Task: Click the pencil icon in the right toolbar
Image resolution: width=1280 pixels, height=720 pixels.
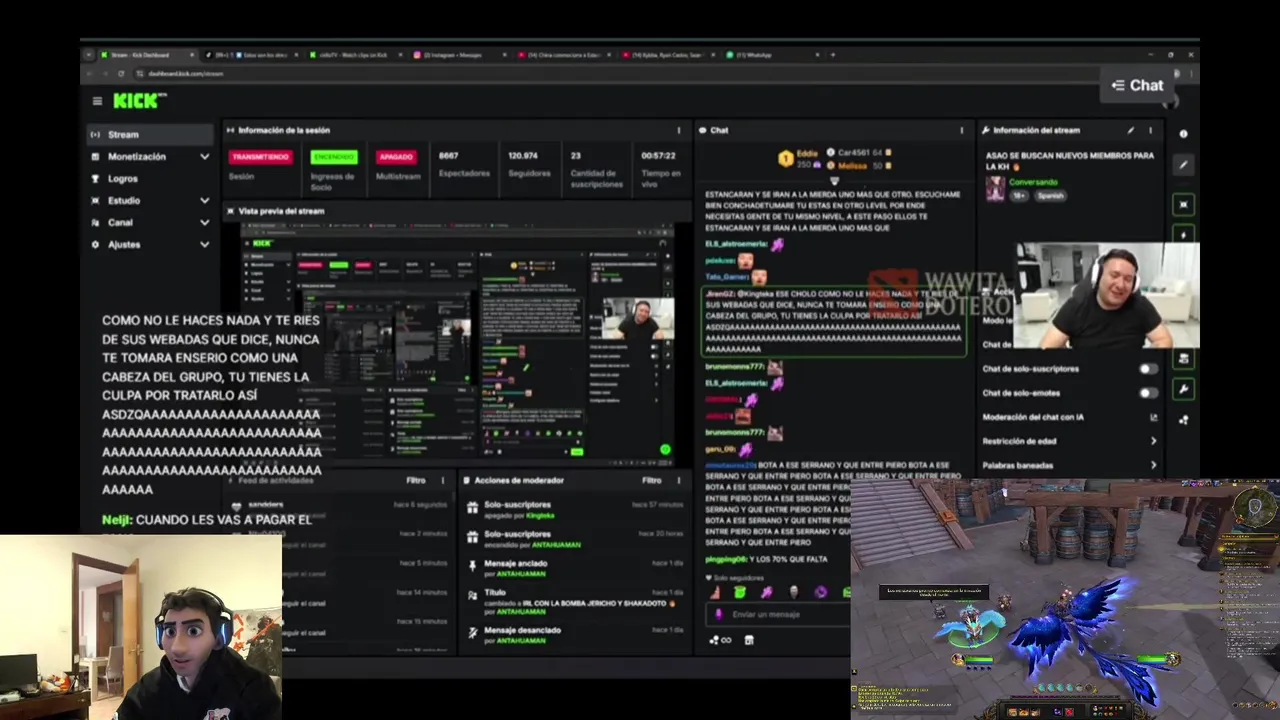Action: coord(1183,165)
